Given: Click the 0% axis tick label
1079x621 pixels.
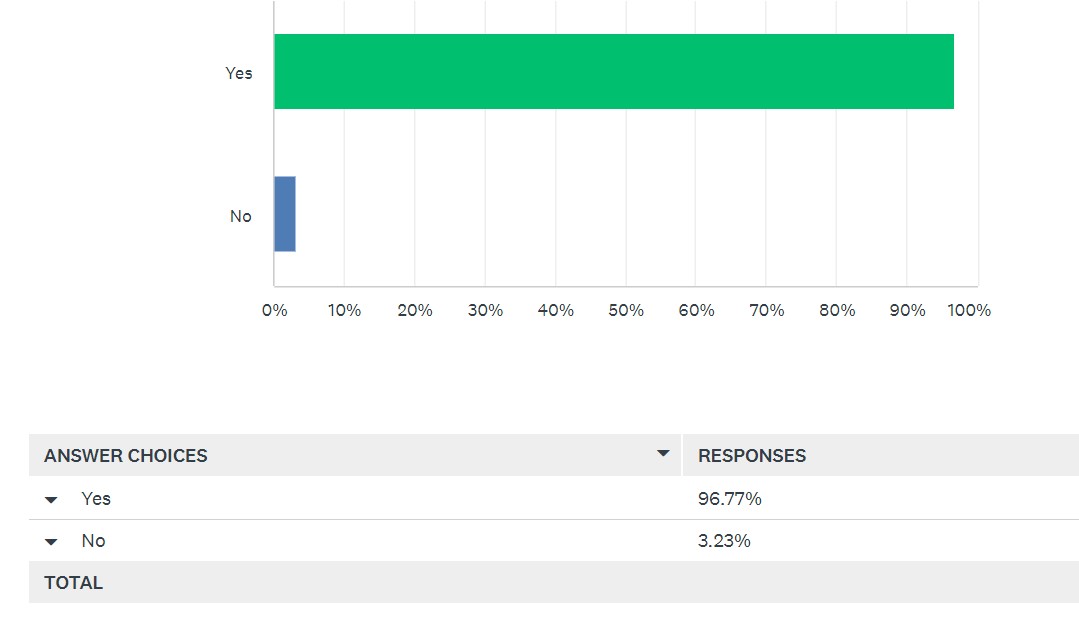Looking at the screenshot, I should 275,310.
